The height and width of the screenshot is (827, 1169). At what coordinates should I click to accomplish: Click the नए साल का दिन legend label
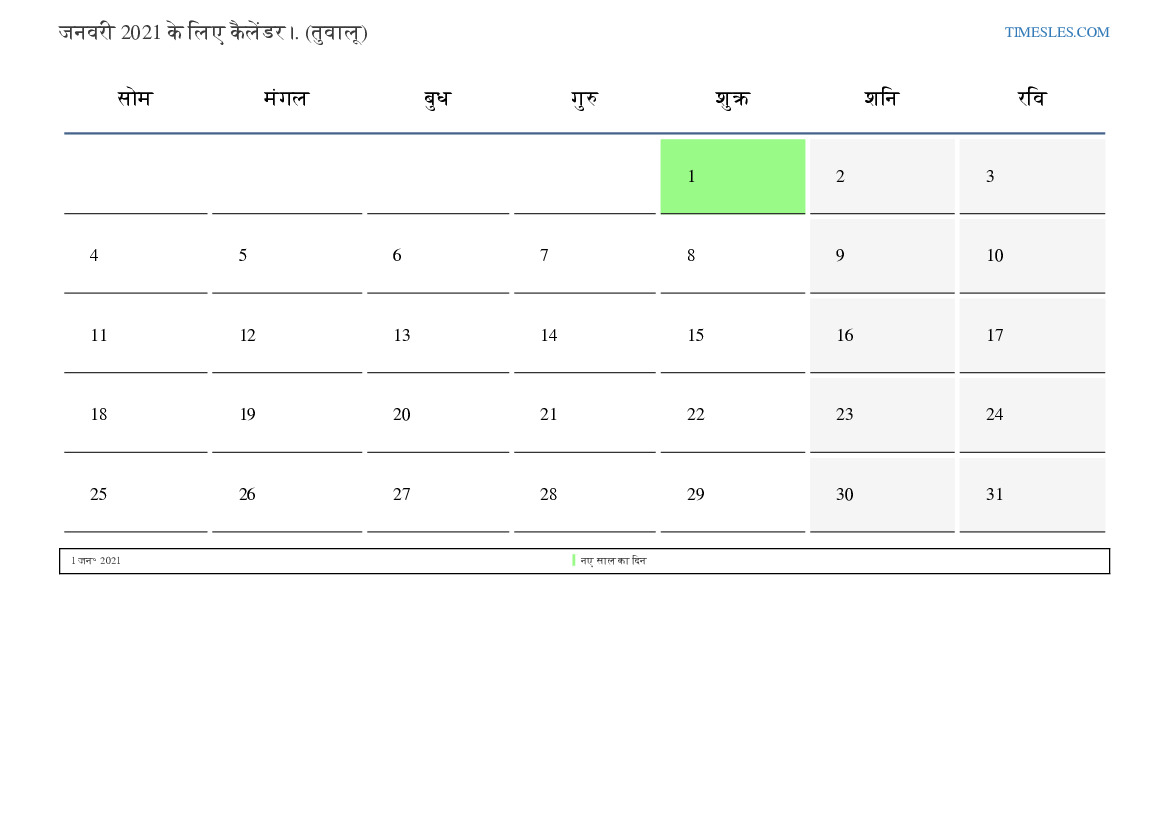click(613, 561)
